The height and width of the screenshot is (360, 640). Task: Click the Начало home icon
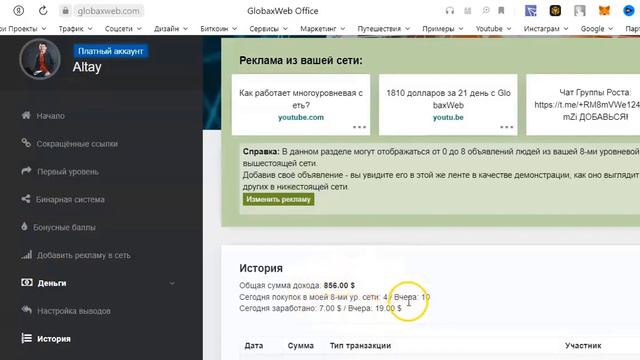(x=26, y=116)
